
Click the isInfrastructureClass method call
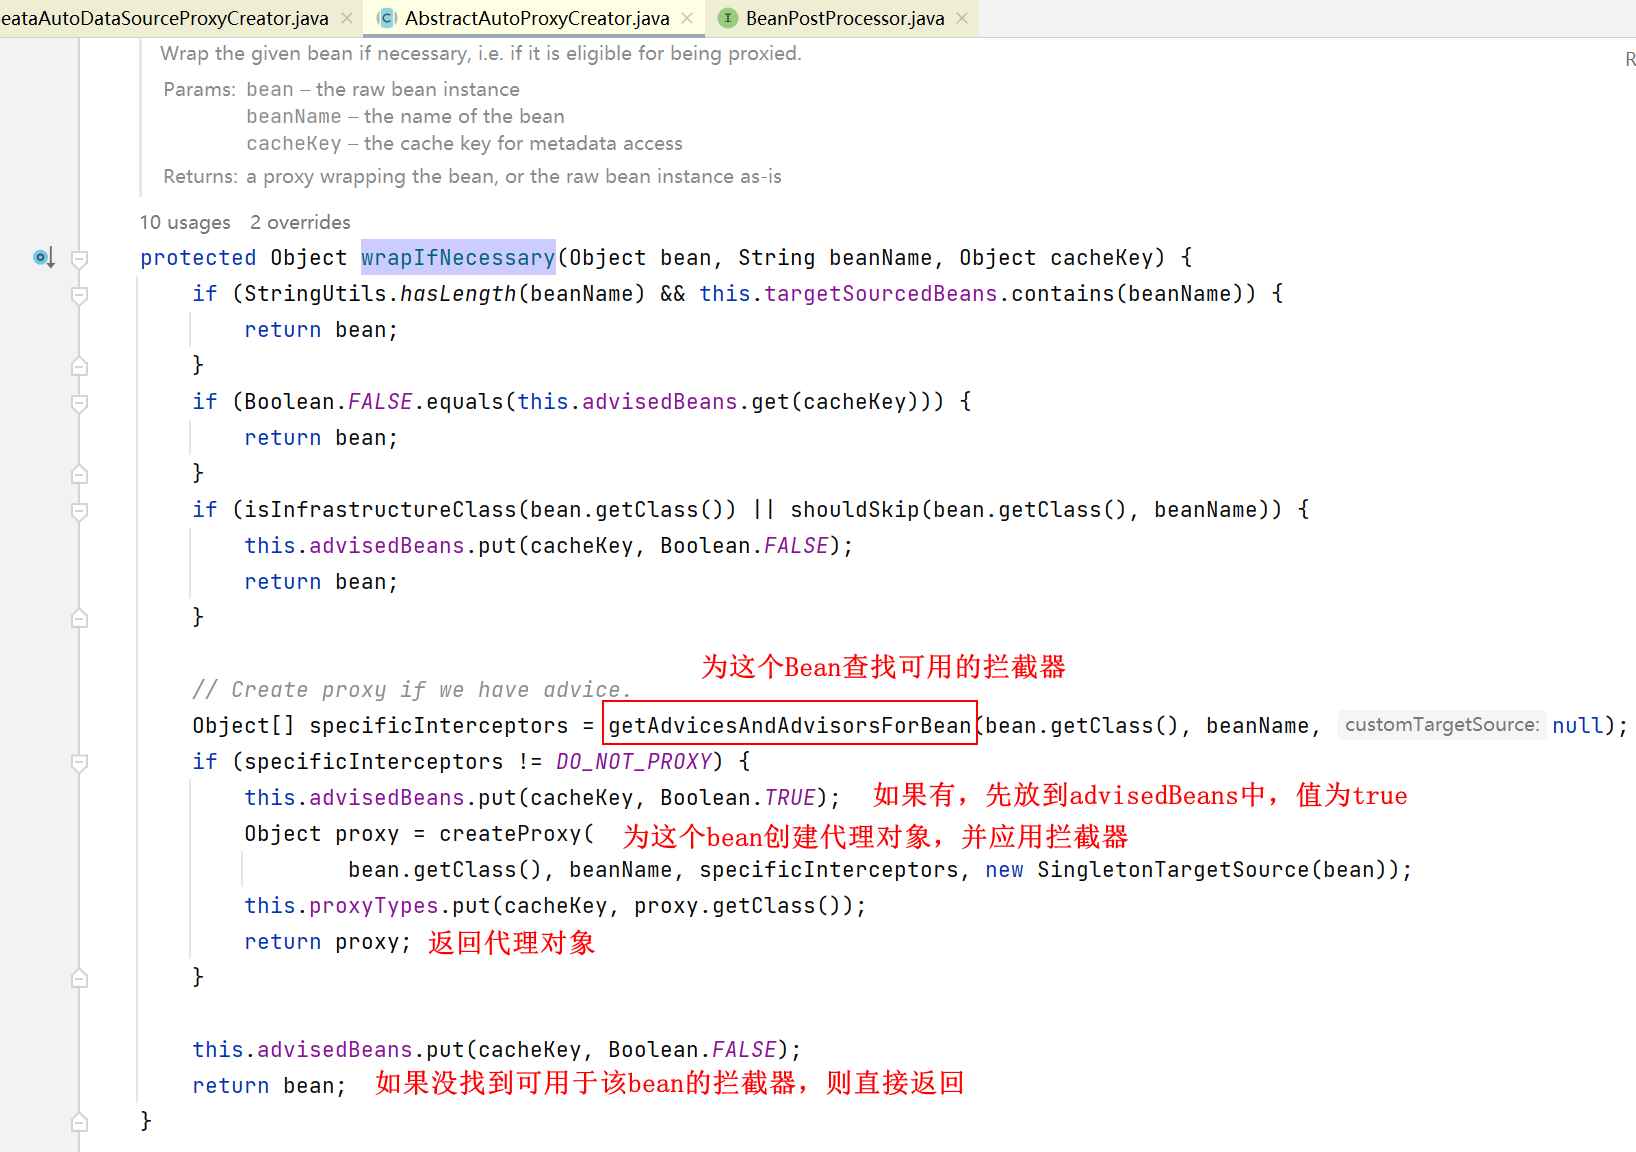click(x=380, y=510)
